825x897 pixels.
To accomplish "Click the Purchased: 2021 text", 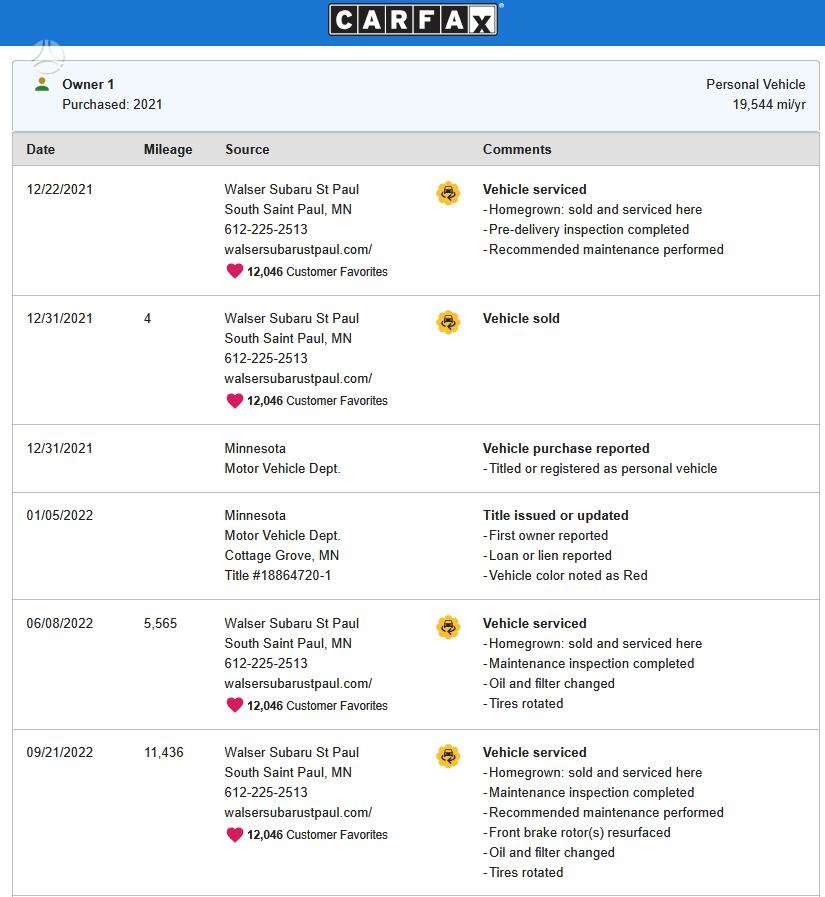I will click(112, 105).
